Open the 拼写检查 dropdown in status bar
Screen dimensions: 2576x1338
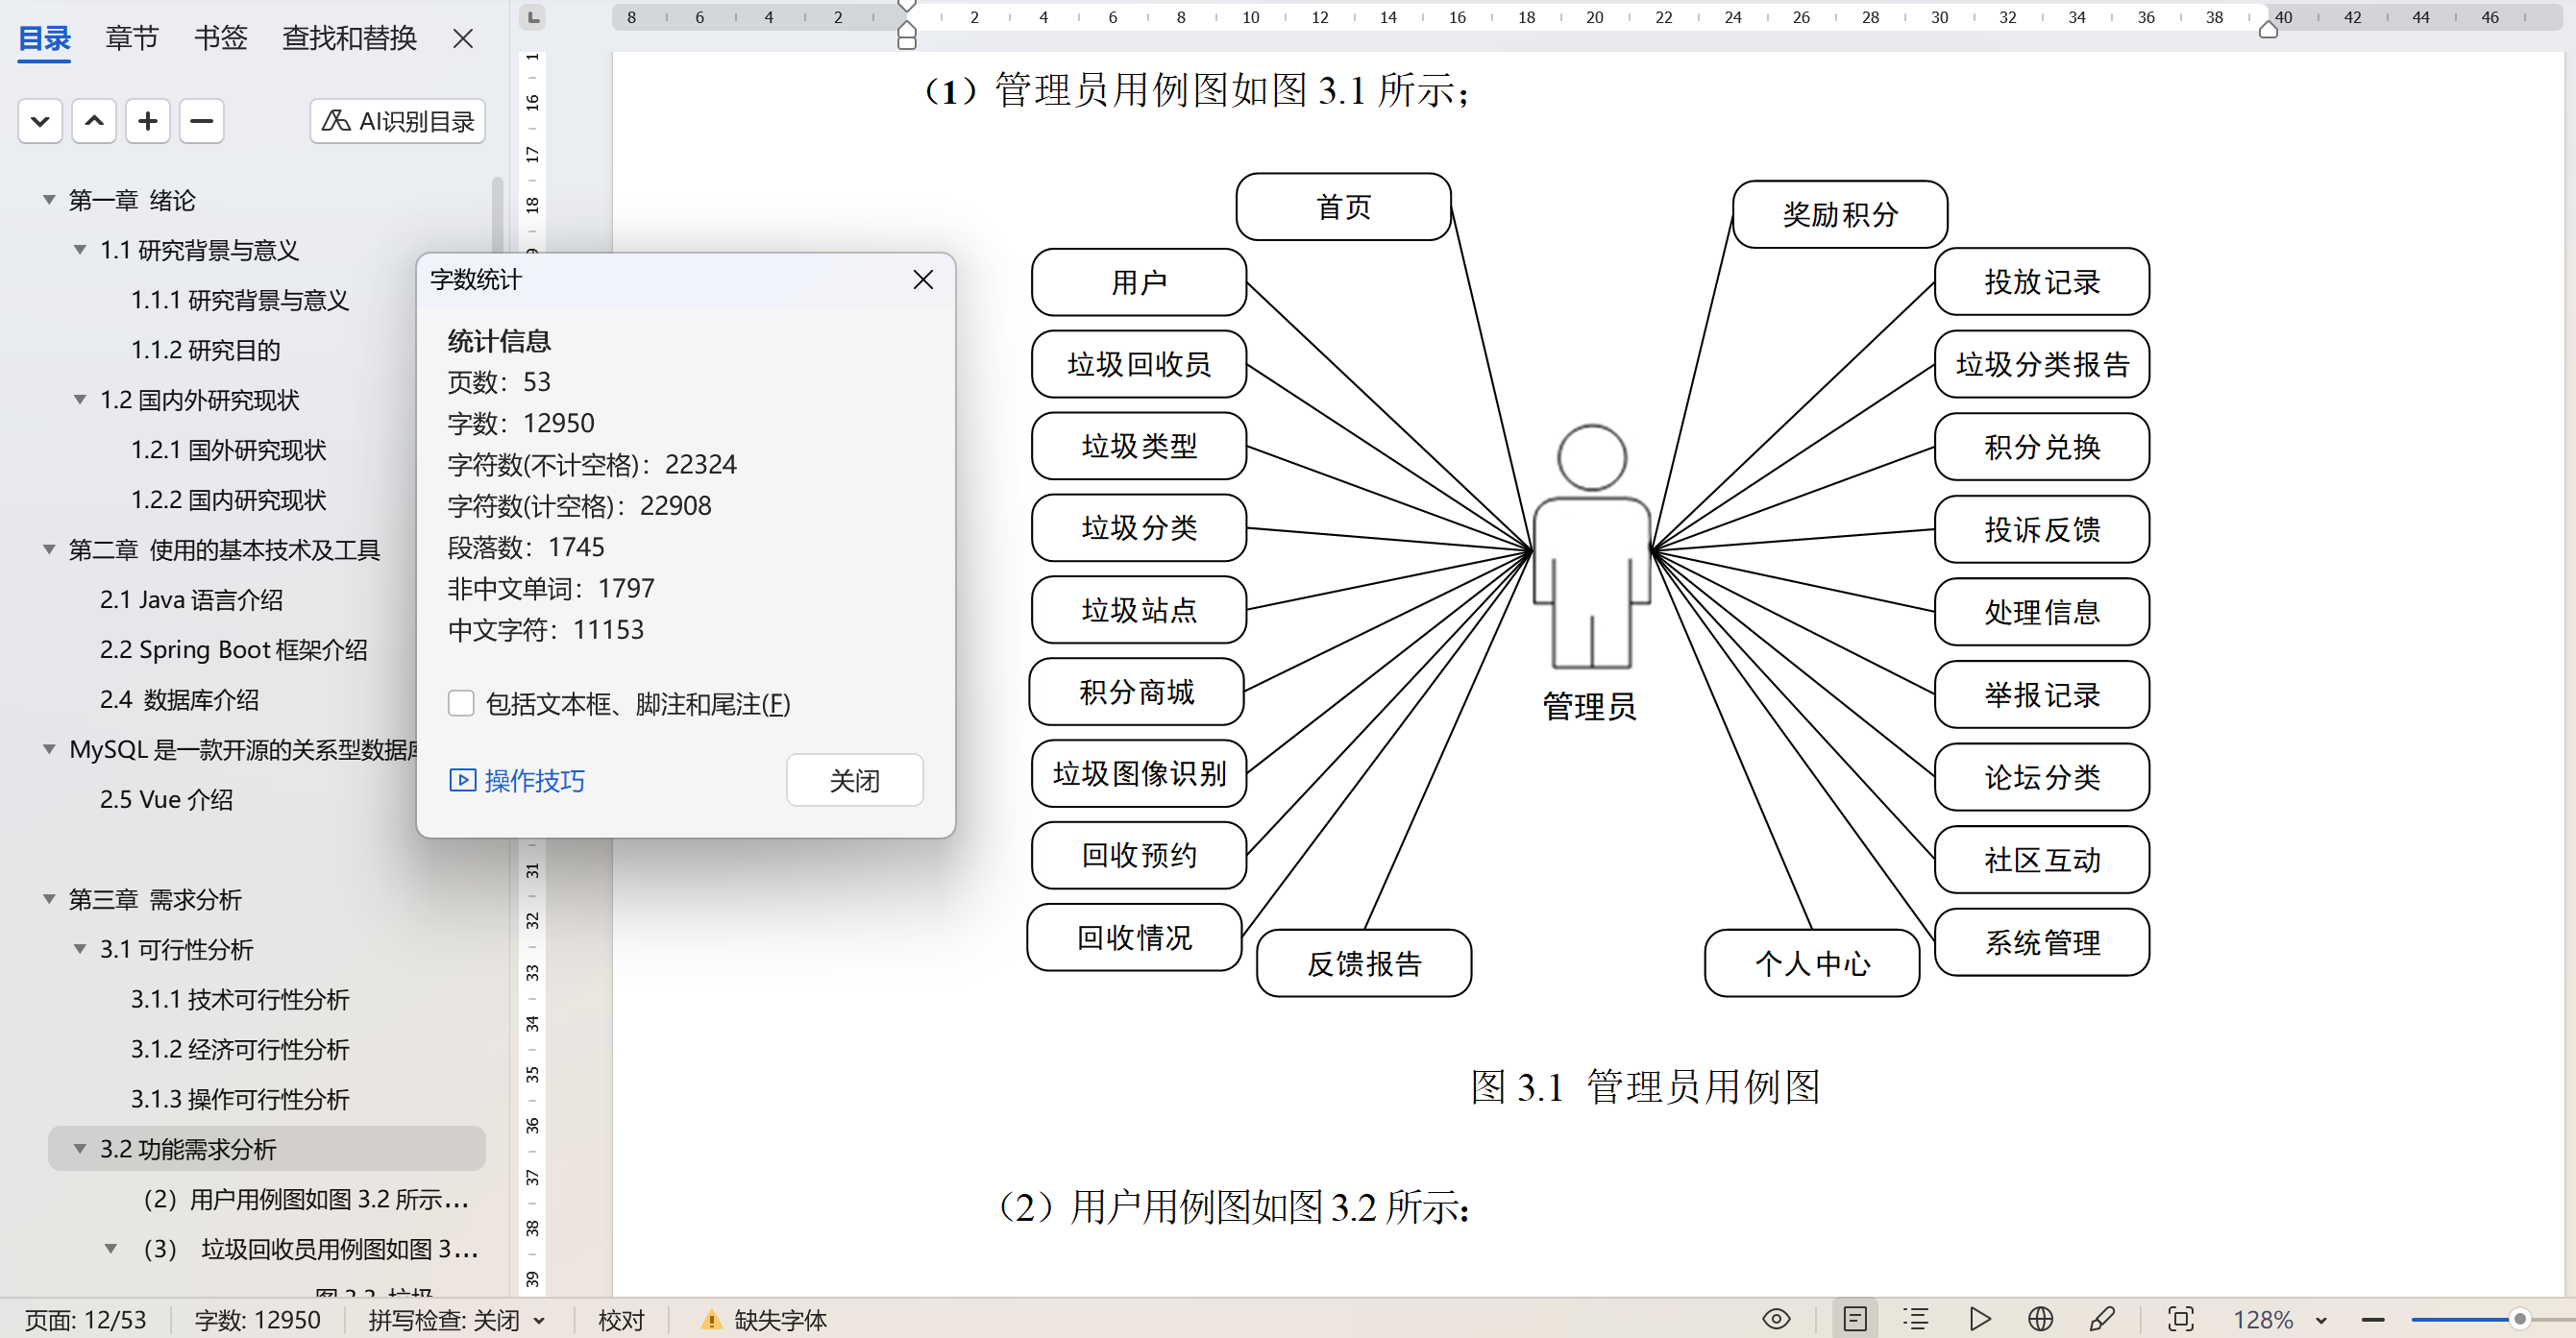[540, 1320]
